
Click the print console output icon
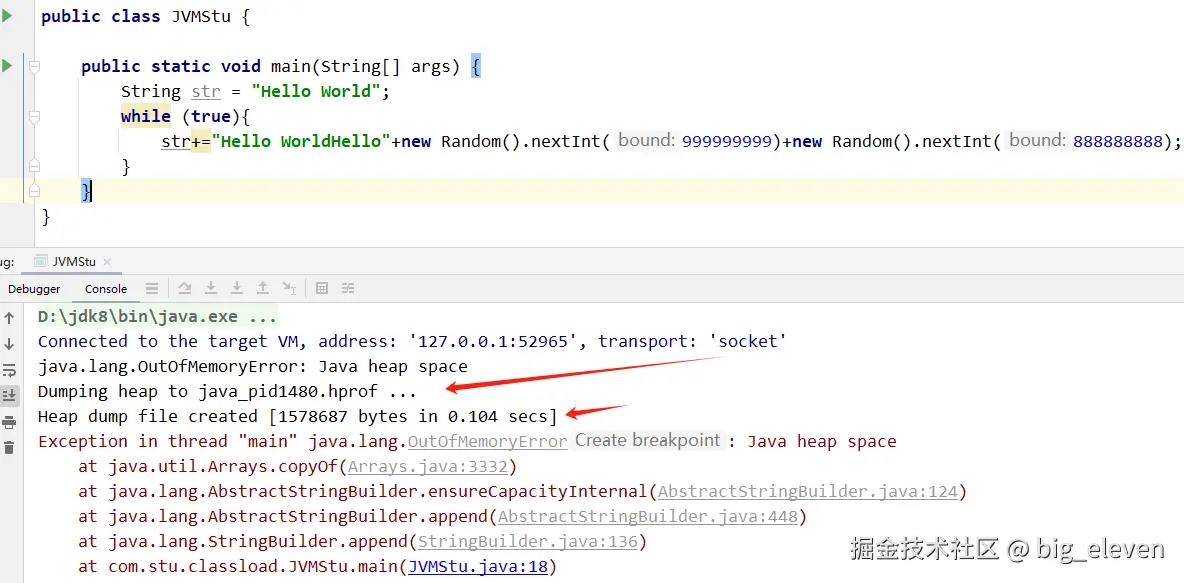tap(9, 422)
